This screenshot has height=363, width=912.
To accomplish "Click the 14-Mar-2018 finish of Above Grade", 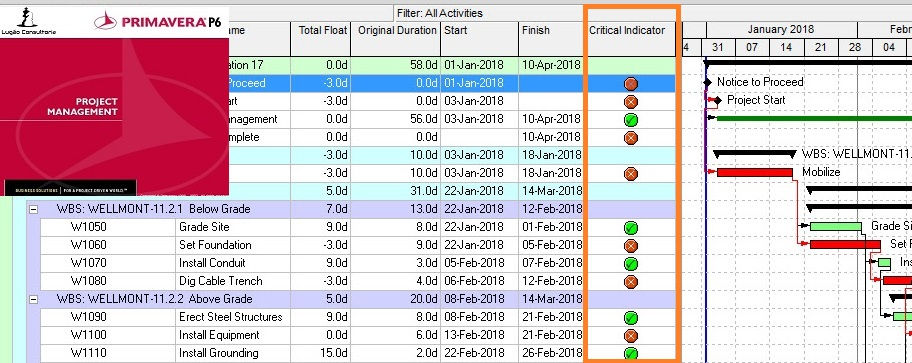I will click(552, 299).
